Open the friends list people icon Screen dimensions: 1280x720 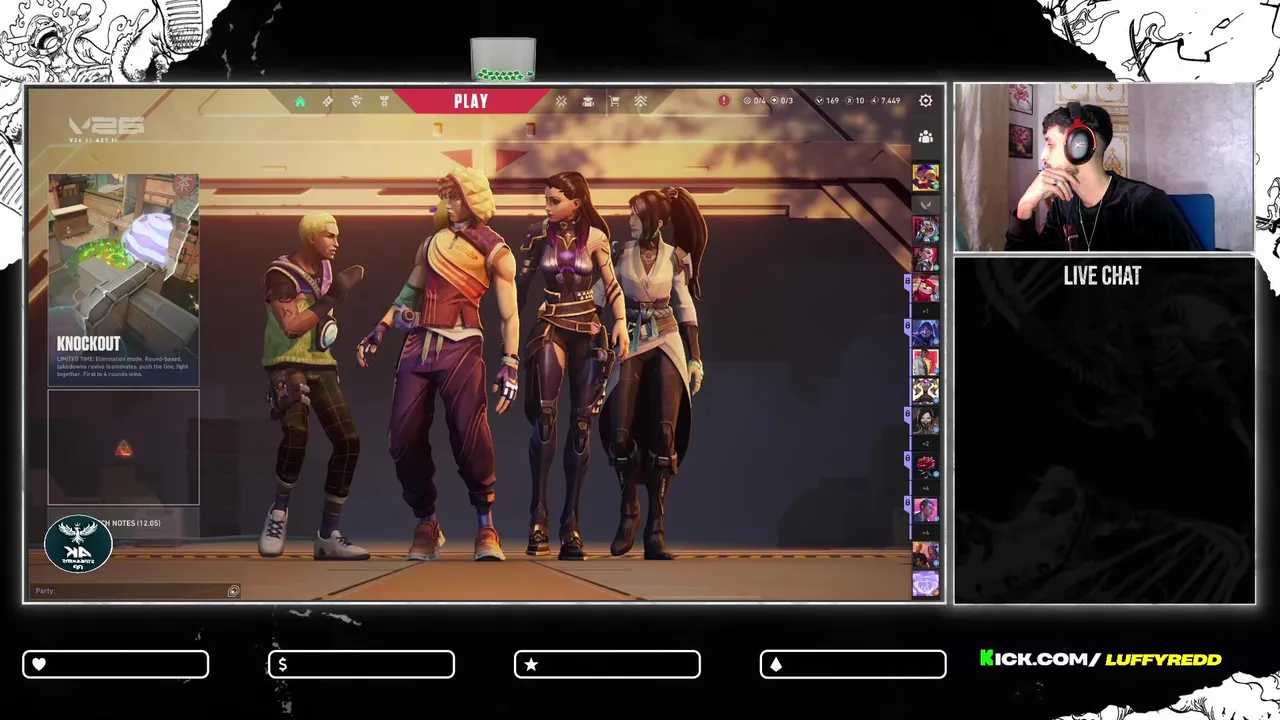(926, 137)
